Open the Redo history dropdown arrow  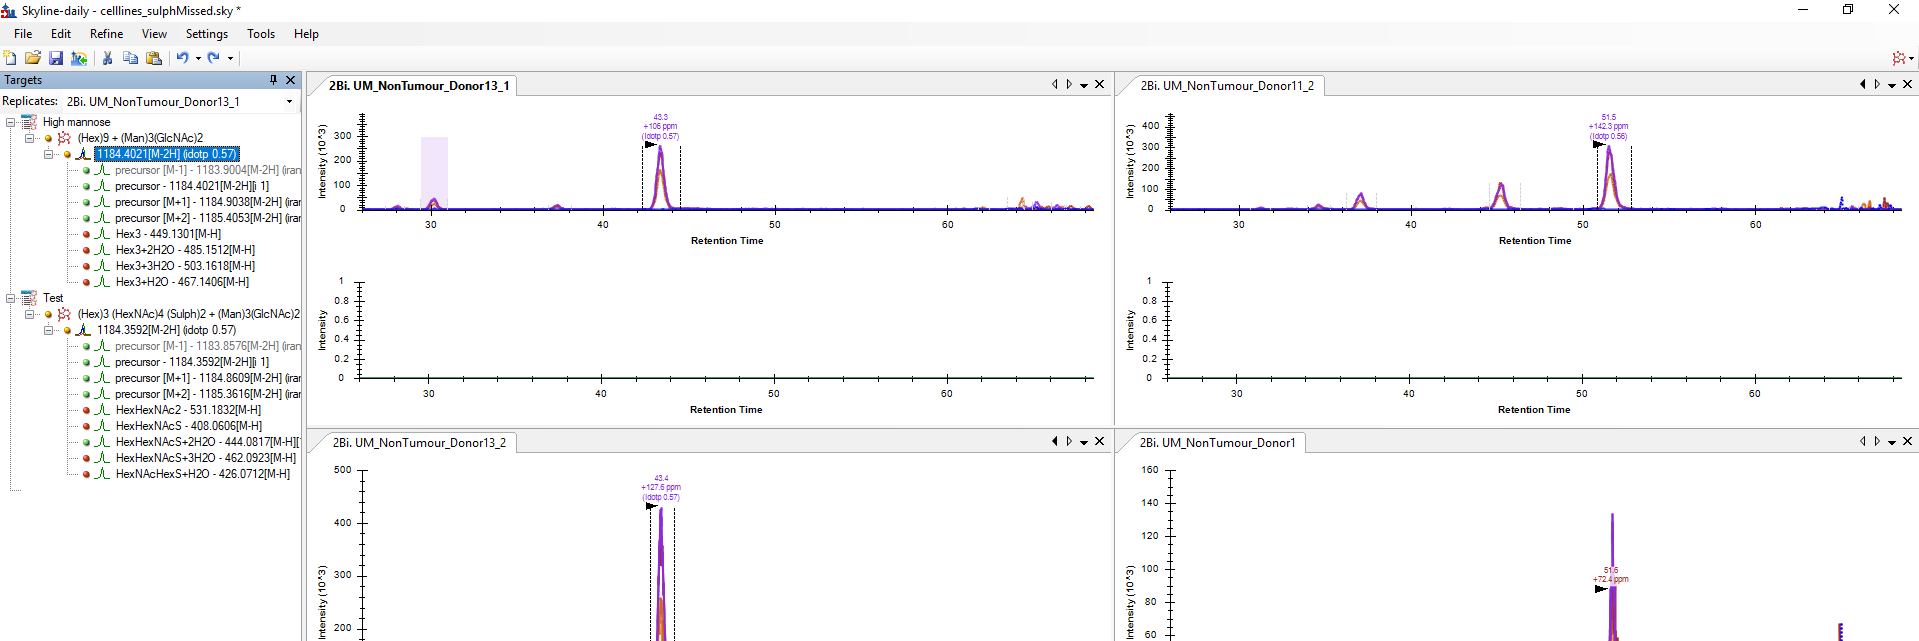pyautogui.click(x=230, y=58)
